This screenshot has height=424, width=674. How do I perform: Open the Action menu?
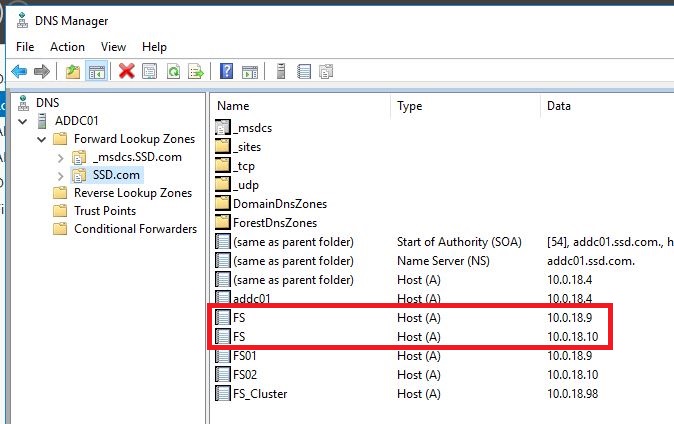pos(67,46)
